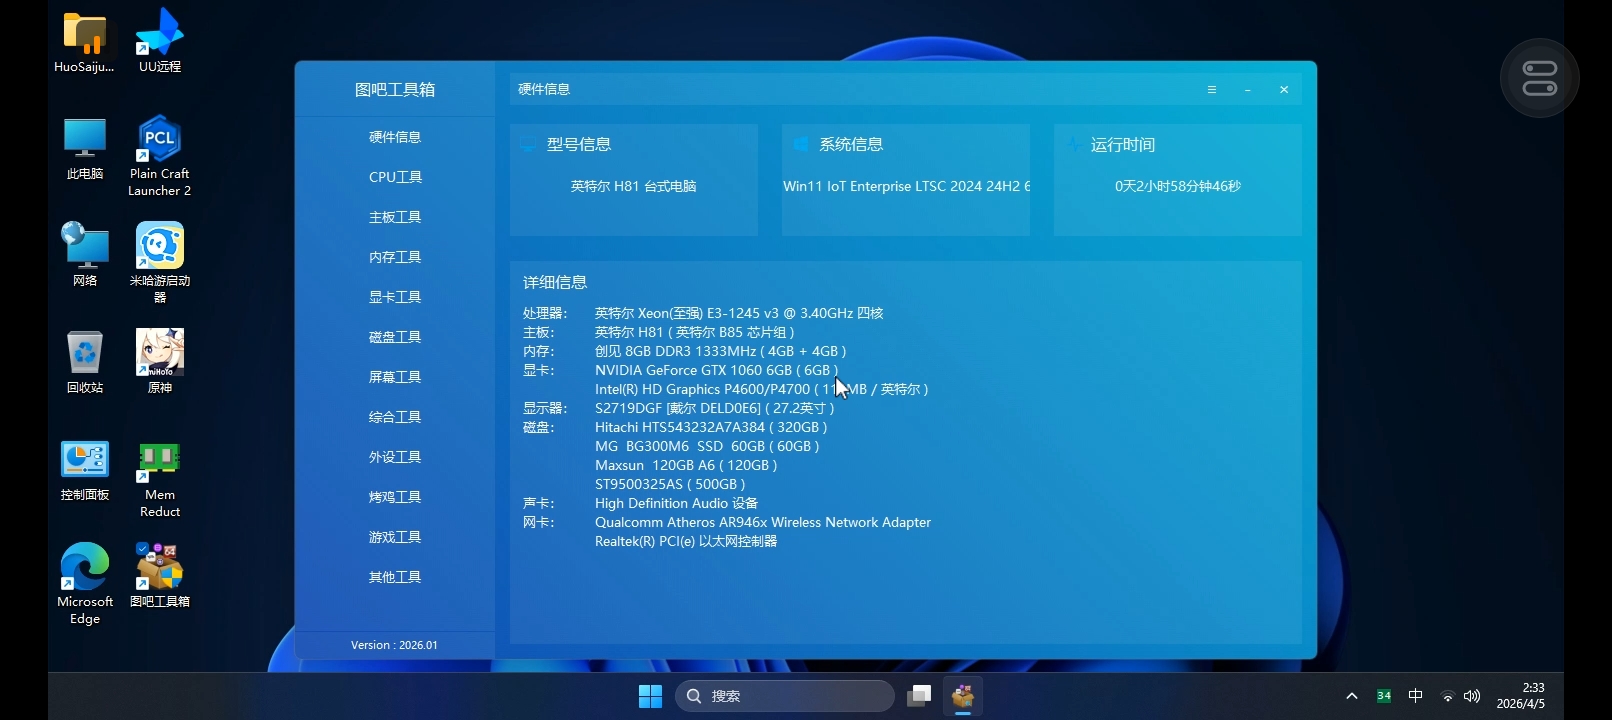Click the Qualcomm Atheros AR946x adapter line

click(763, 522)
